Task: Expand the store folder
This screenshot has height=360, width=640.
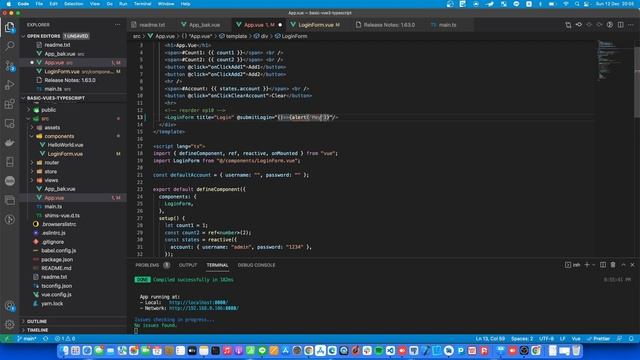Action: coord(51,171)
